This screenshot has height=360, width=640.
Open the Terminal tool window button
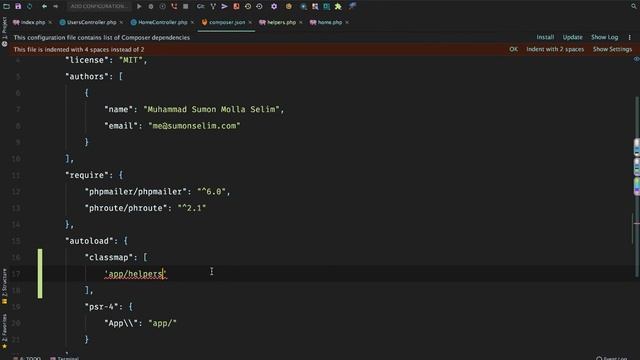point(64,358)
